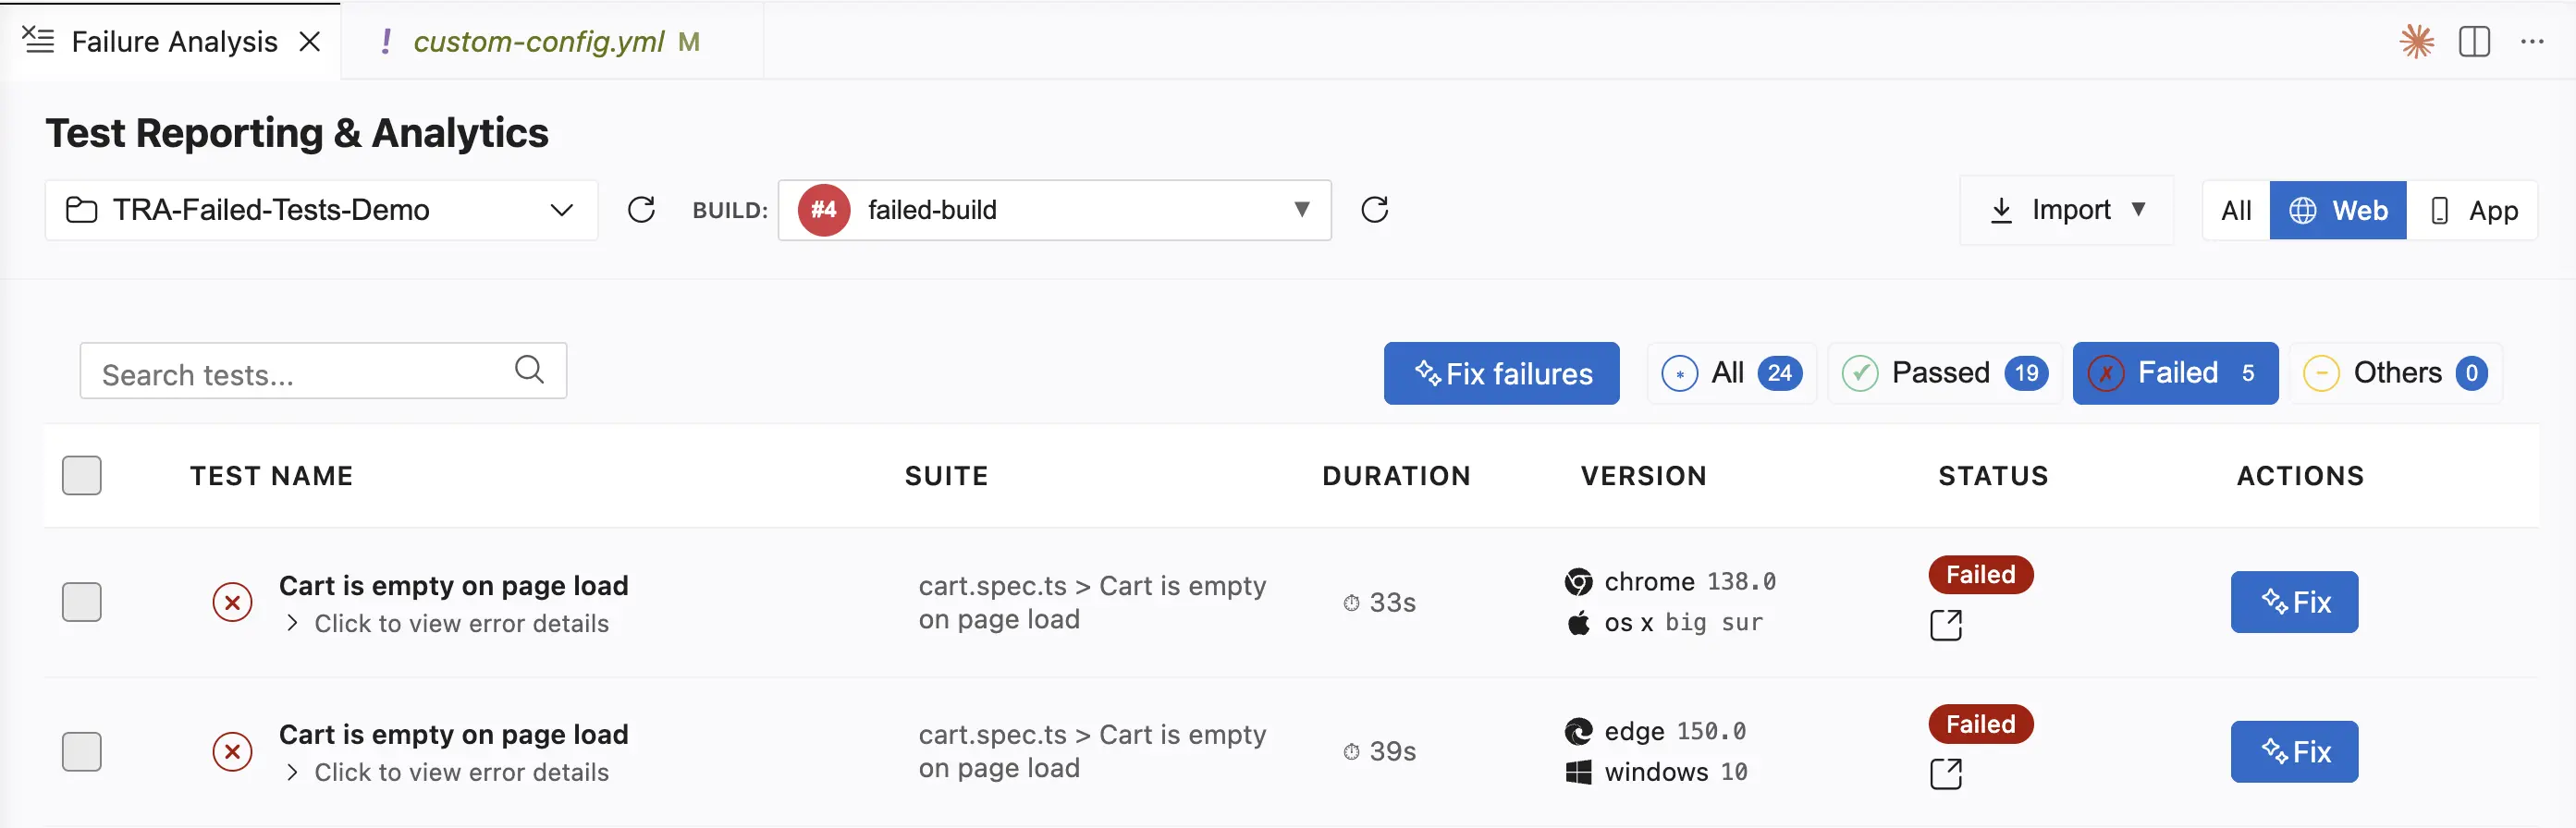
Task: Select the Web platform filter
Action: [2338, 211]
